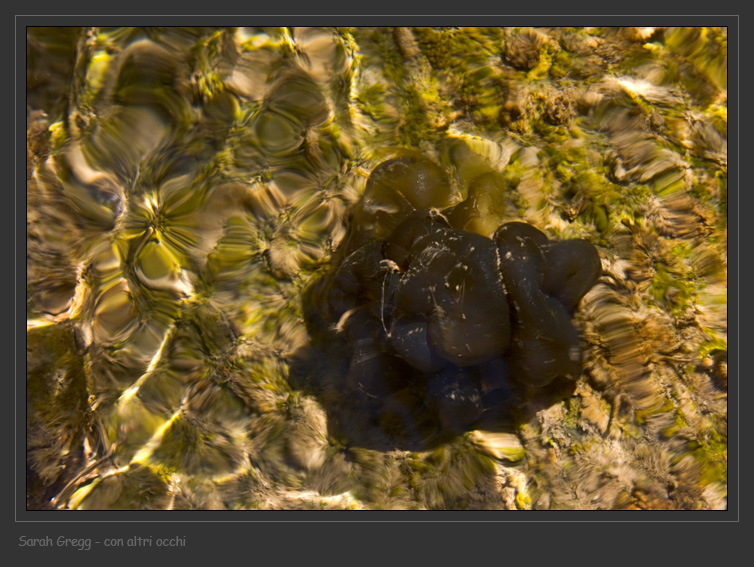Click the gray frame border left of photo

click(x=20, y=268)
